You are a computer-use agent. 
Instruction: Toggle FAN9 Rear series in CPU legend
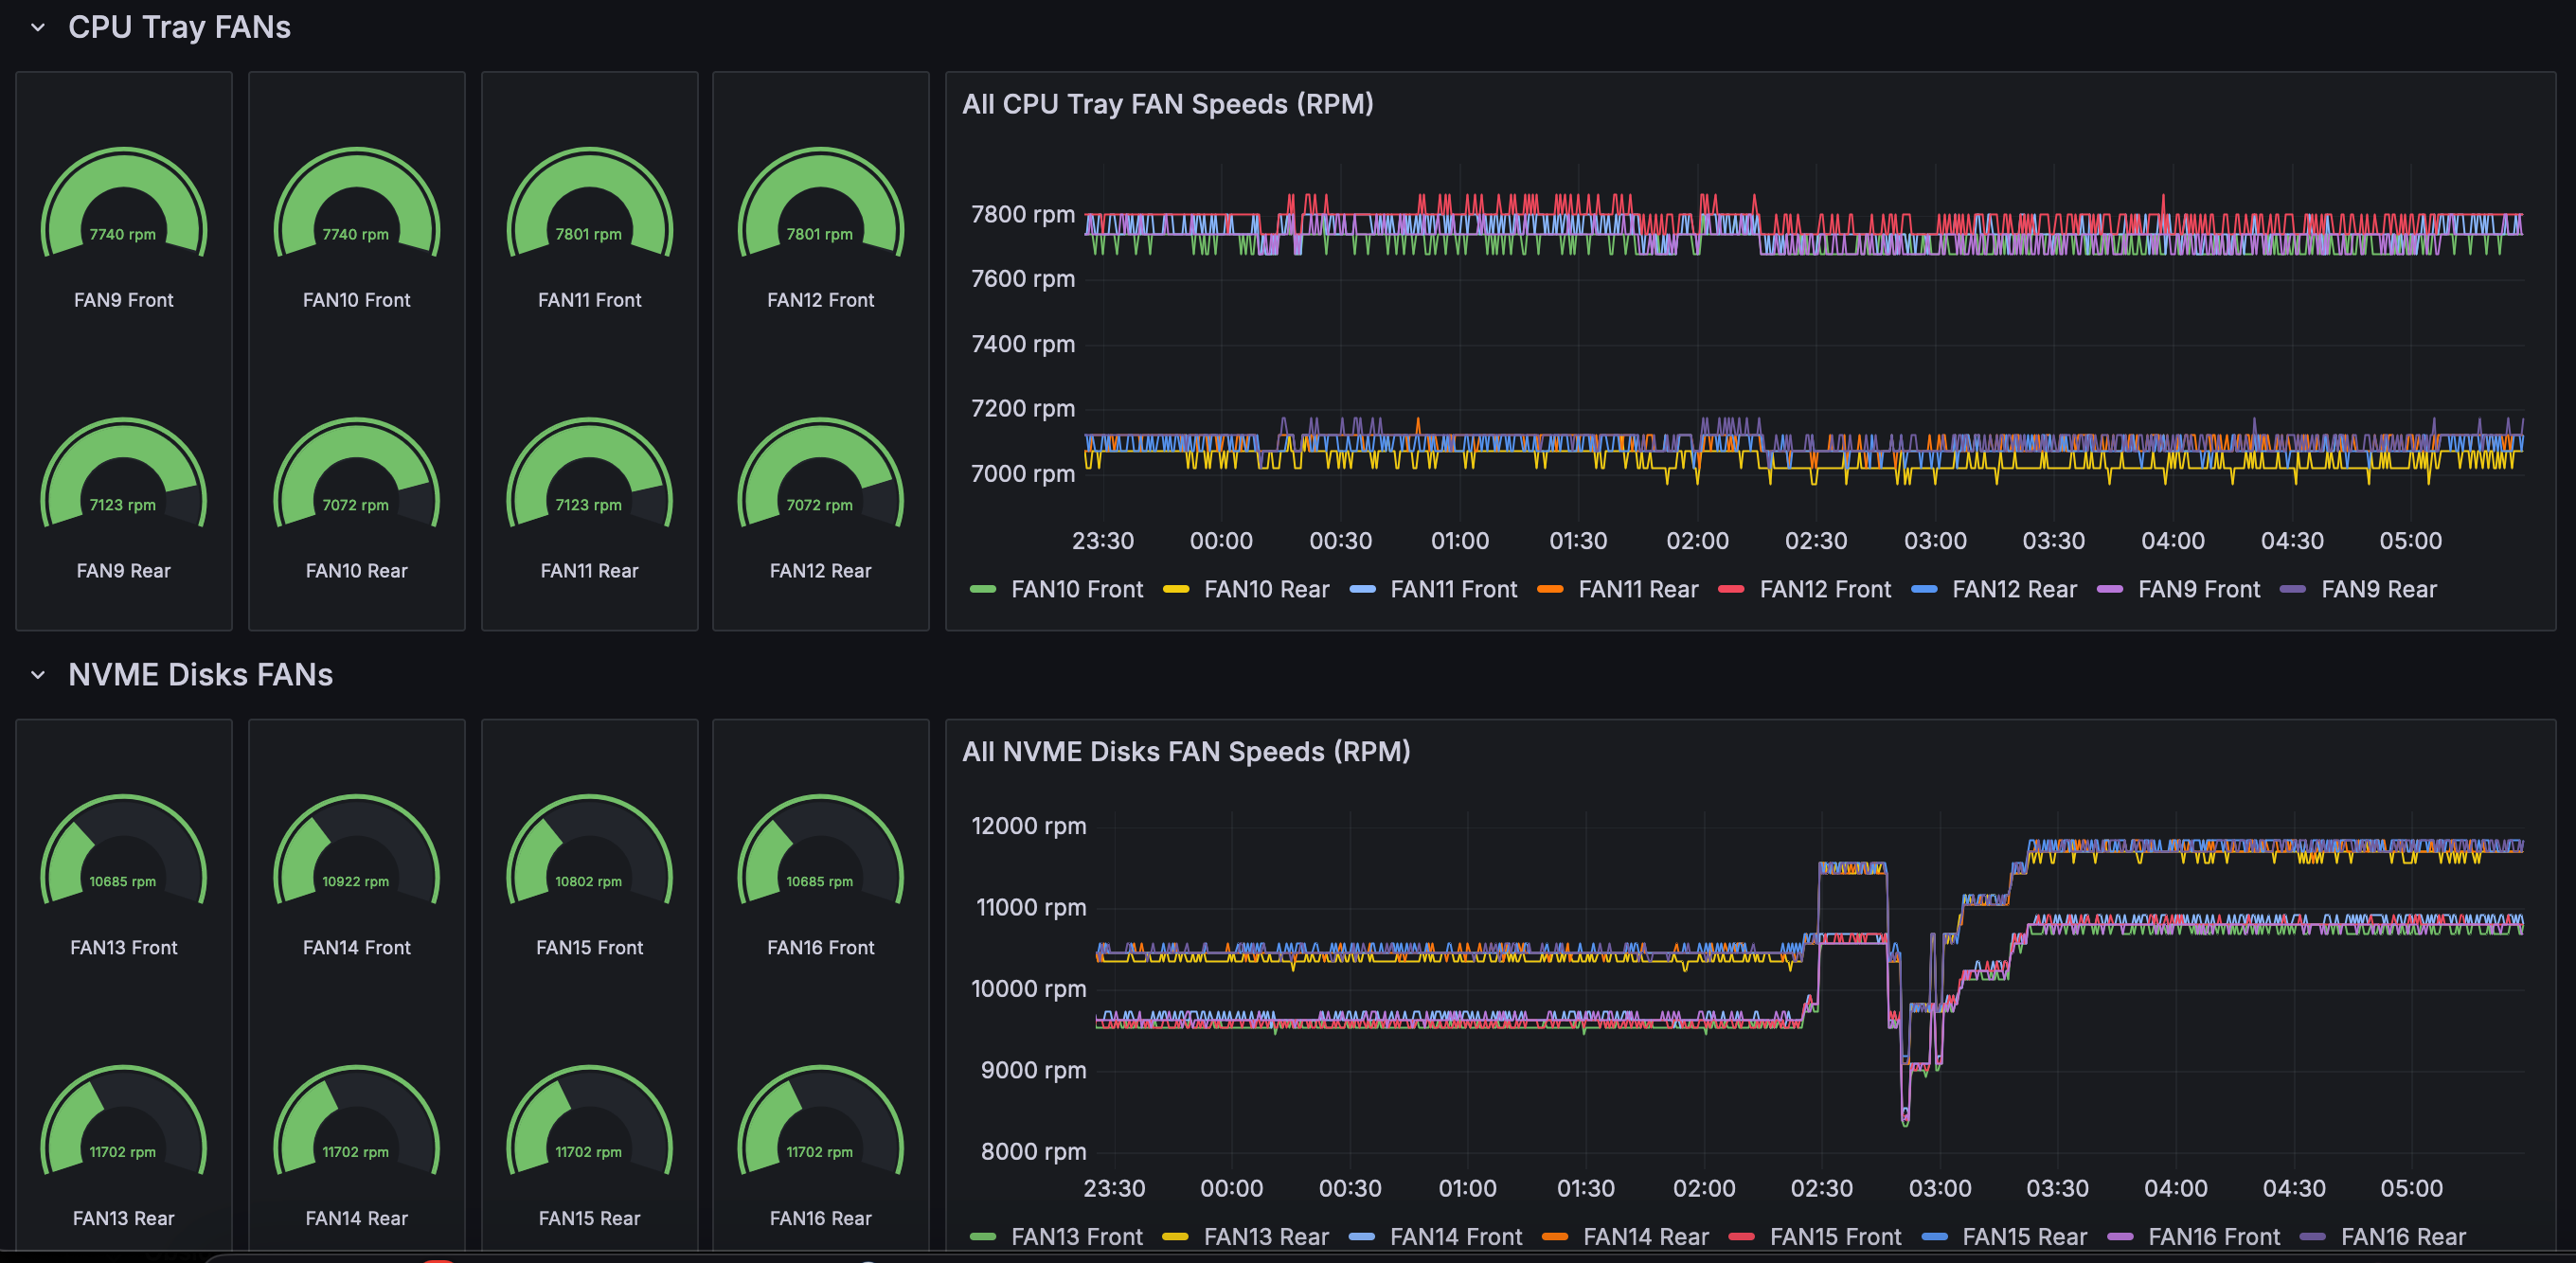(2379, 590)
